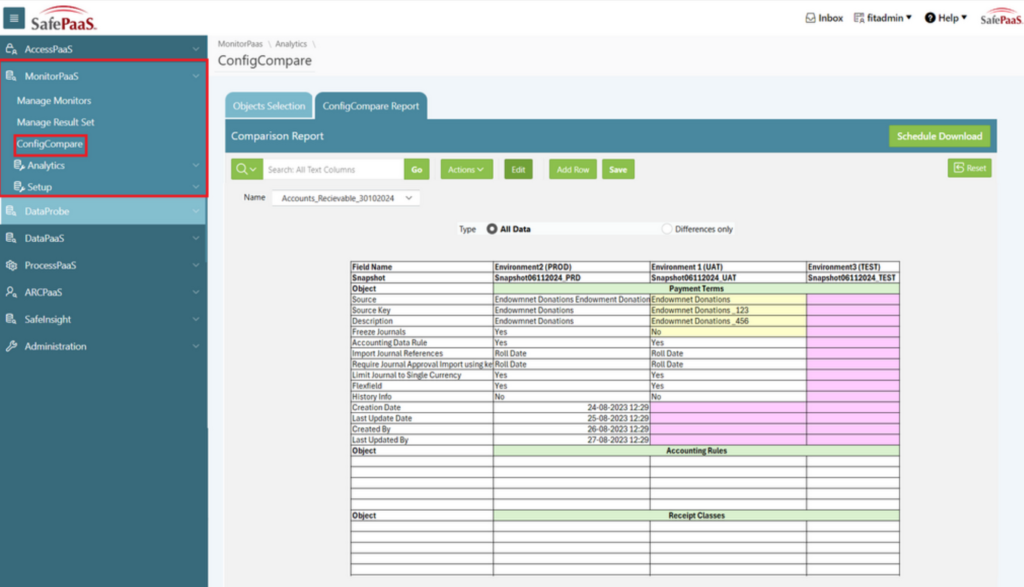The image size is (1024, 587).
Task: Select the All Data radio option
Action: point(492,229)
